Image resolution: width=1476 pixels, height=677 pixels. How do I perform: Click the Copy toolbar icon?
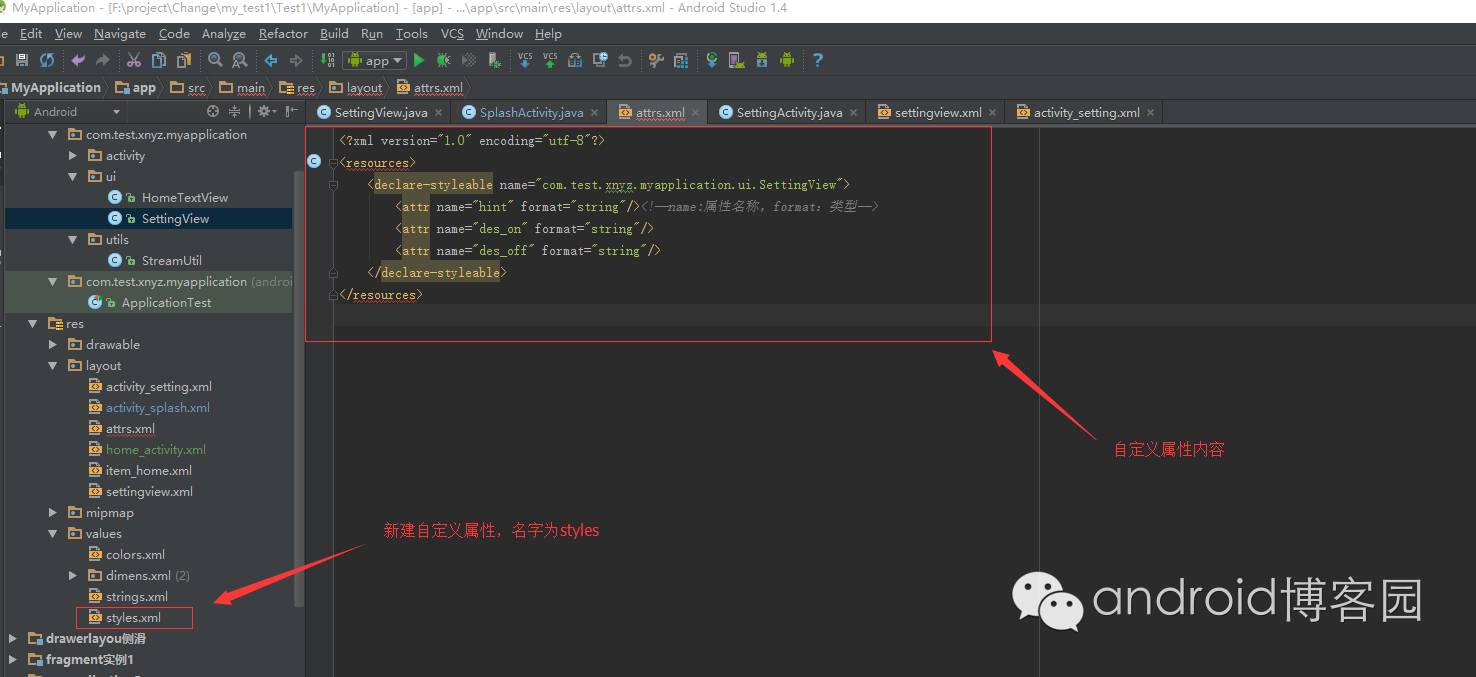[x=159, y=60]
